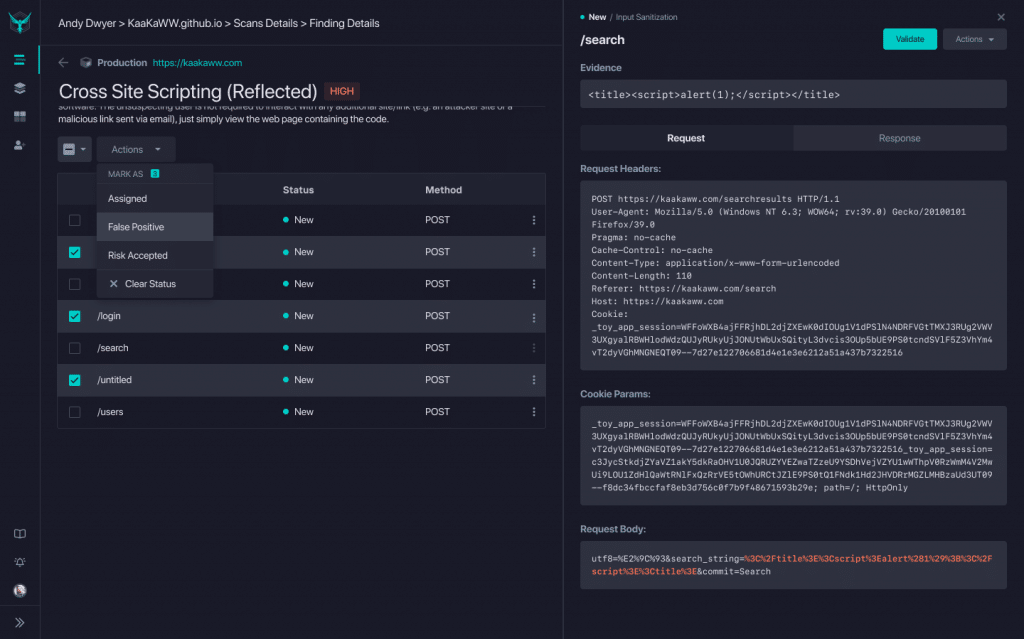This screenshot has width=1024, height=639.
Task: Open the notifications bell icon
Action: tap(20, 562)
